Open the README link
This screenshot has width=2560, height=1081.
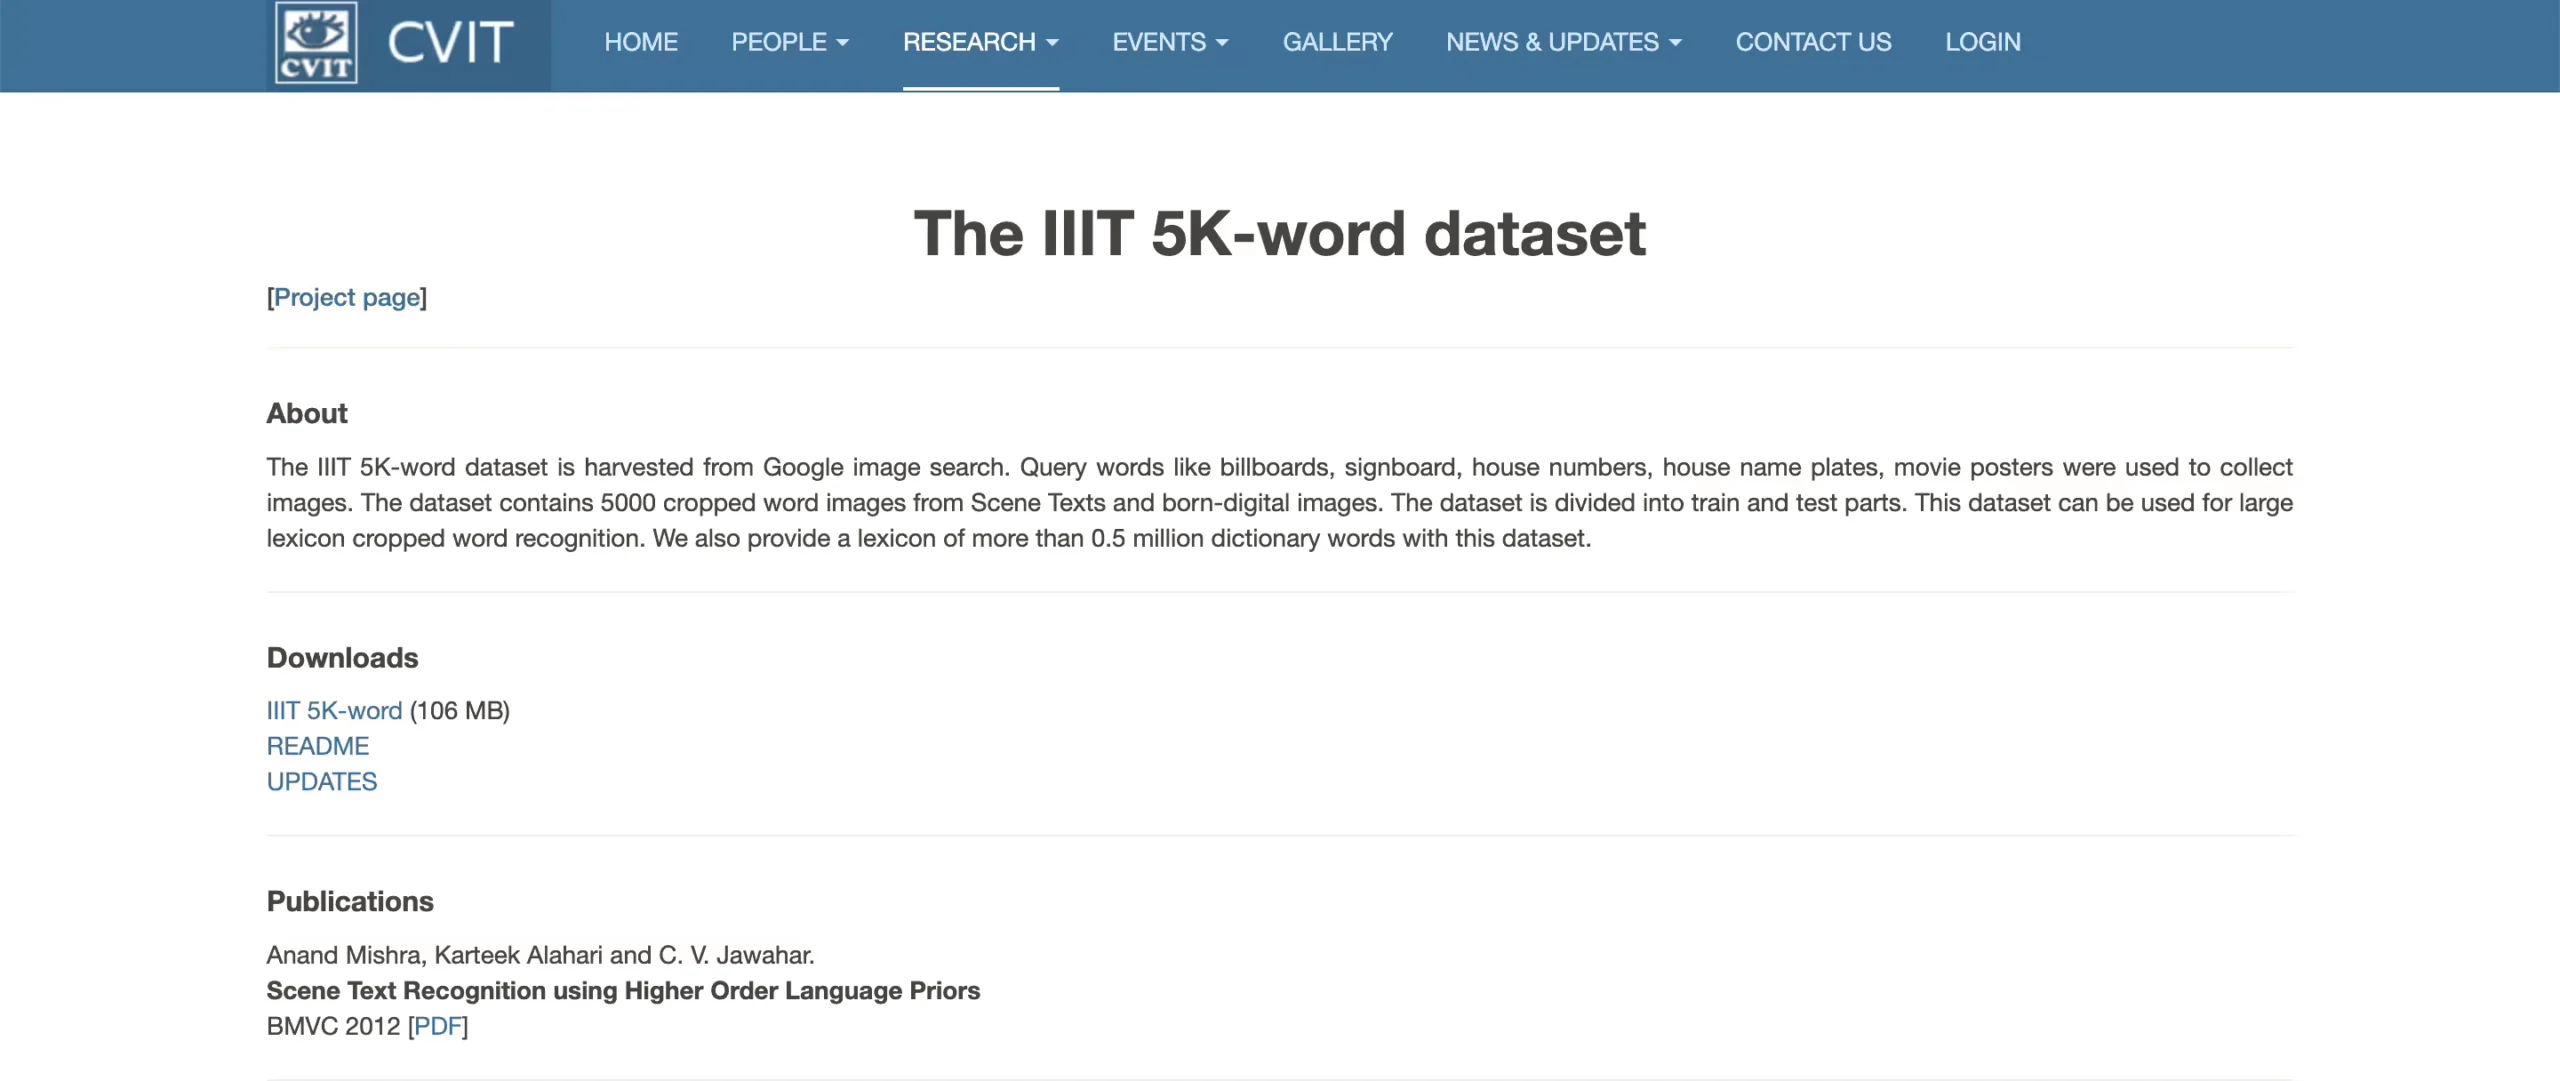click(x=318, y=746)
